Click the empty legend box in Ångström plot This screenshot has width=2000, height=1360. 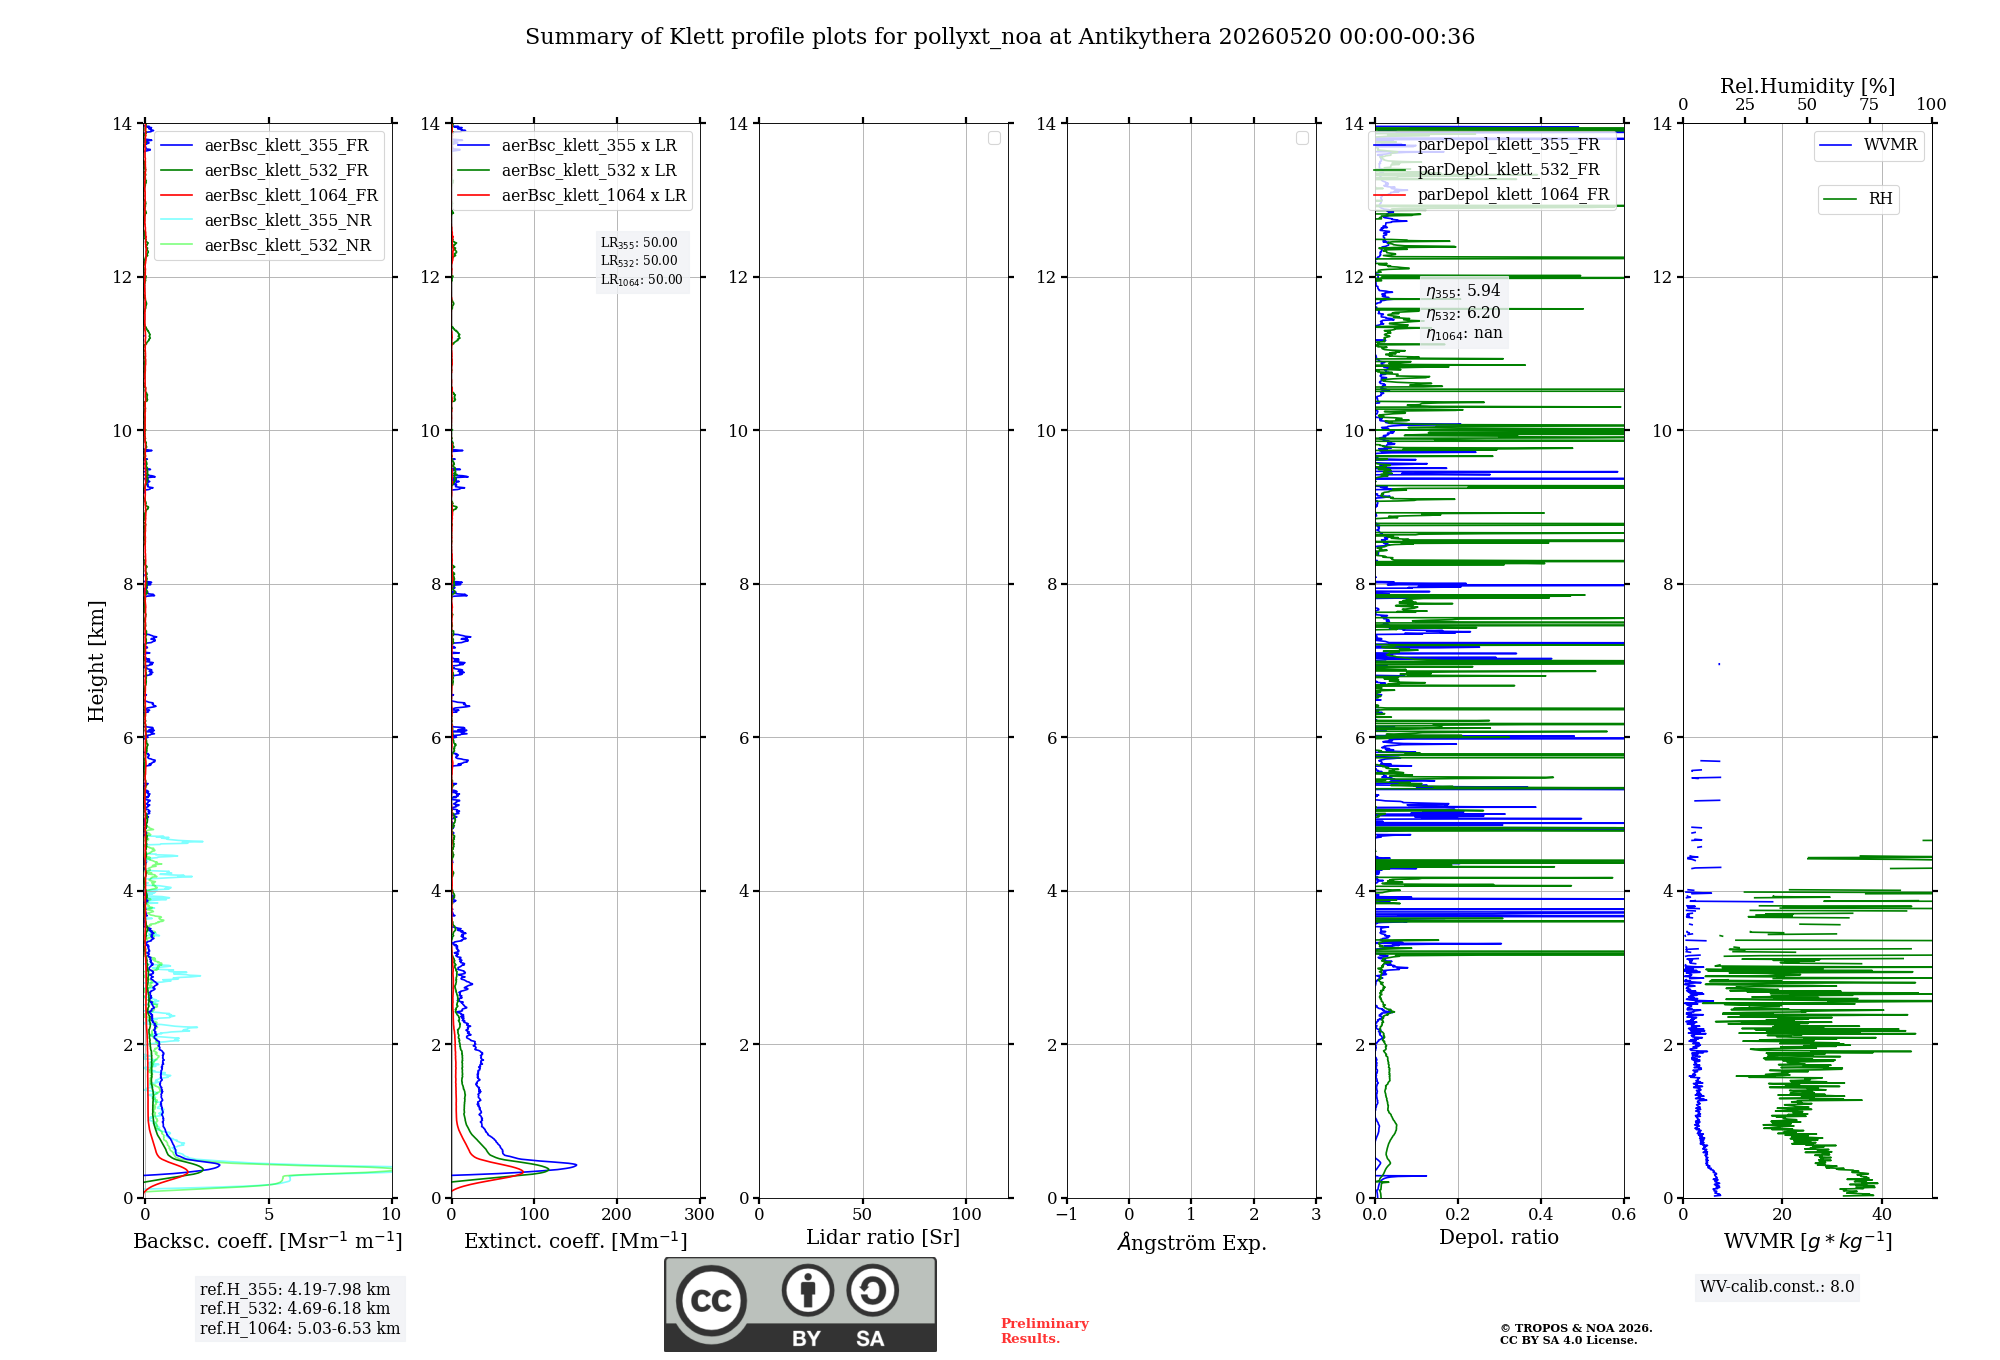pyautogui.click(x=1302, y=138)
